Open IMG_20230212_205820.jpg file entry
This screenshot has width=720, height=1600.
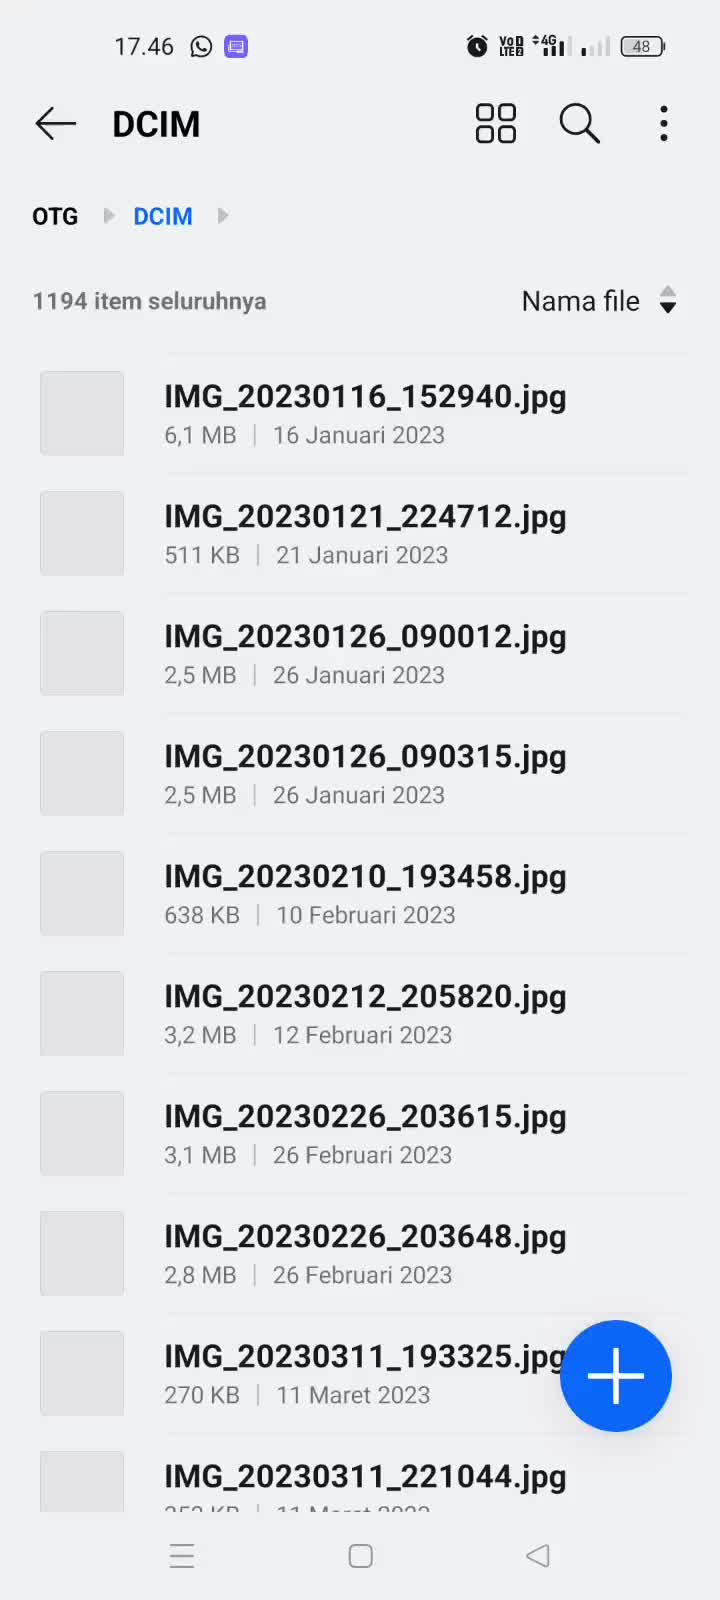(x=364, y=1013)
